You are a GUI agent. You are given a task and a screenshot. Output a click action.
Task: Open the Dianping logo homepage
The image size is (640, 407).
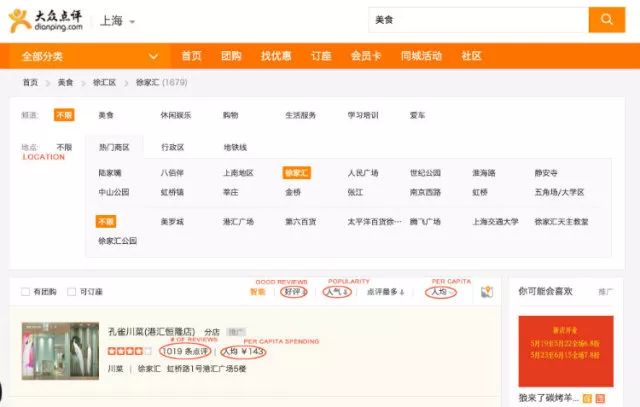[45, 20]
